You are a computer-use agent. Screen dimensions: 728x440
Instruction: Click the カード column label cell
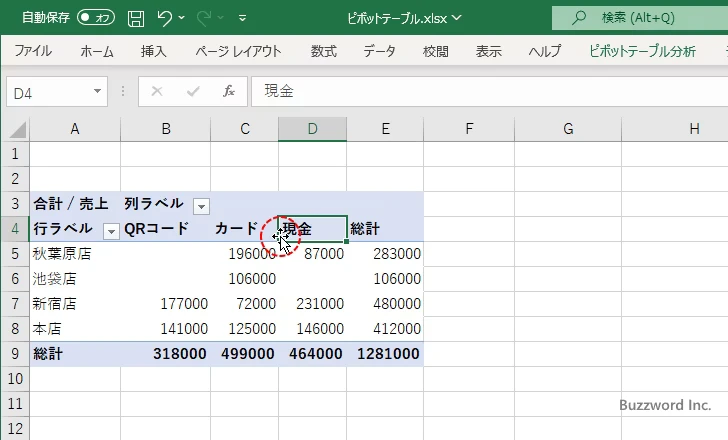coord(245,229)
